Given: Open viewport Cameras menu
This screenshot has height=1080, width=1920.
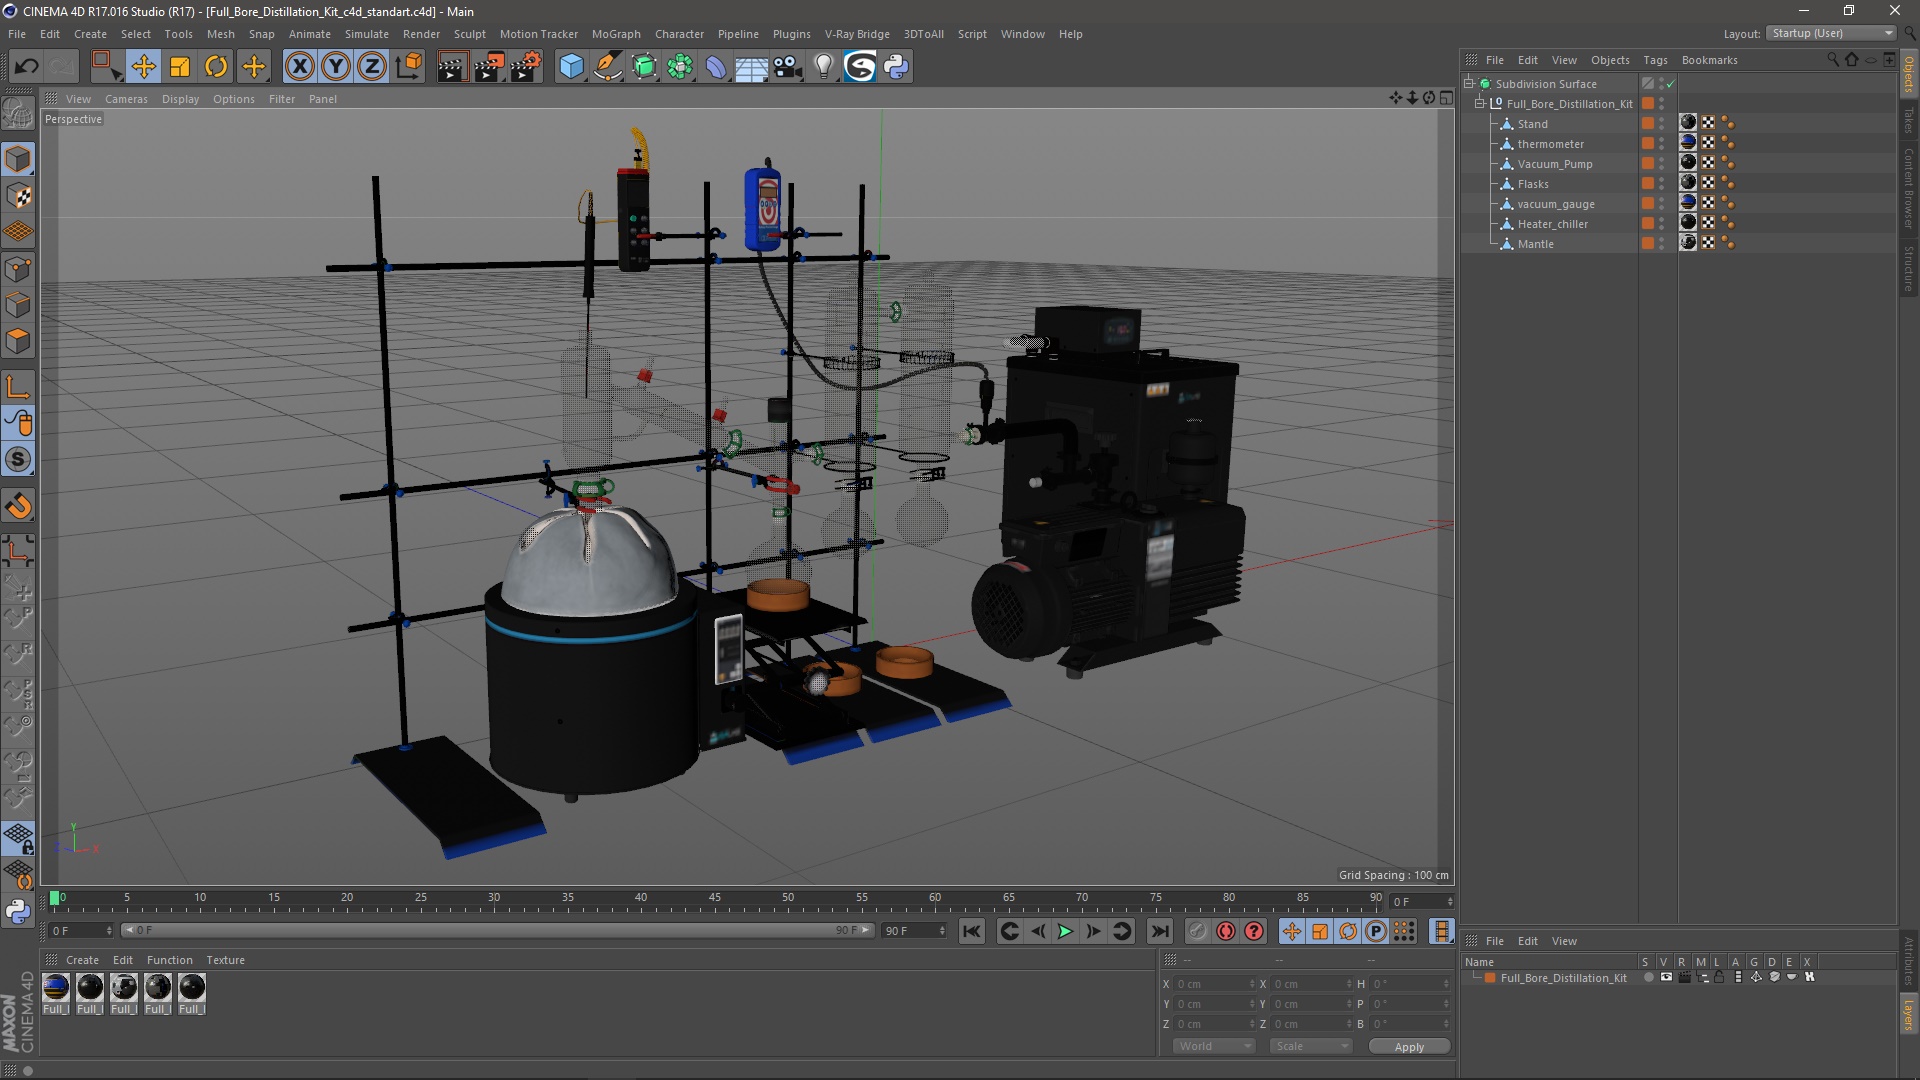Looking at the screenshot, I should 126,99.
